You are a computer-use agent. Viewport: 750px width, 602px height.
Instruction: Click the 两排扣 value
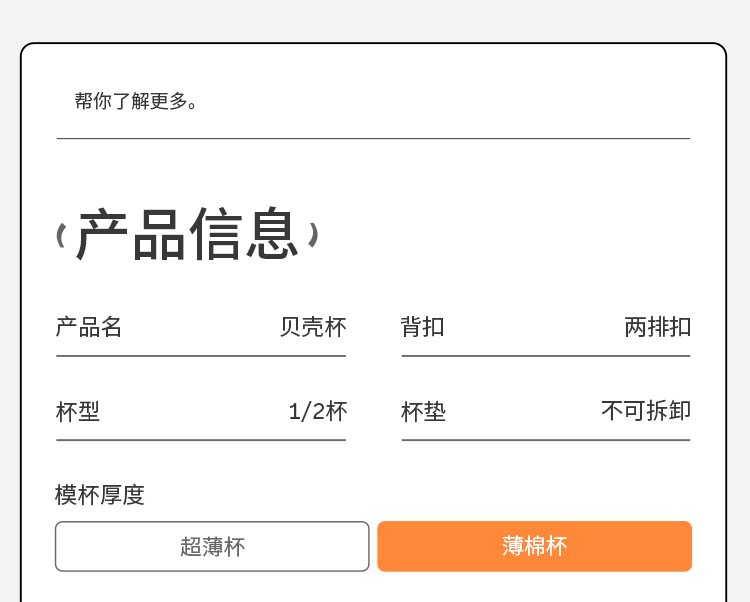(x=657, y=327)
